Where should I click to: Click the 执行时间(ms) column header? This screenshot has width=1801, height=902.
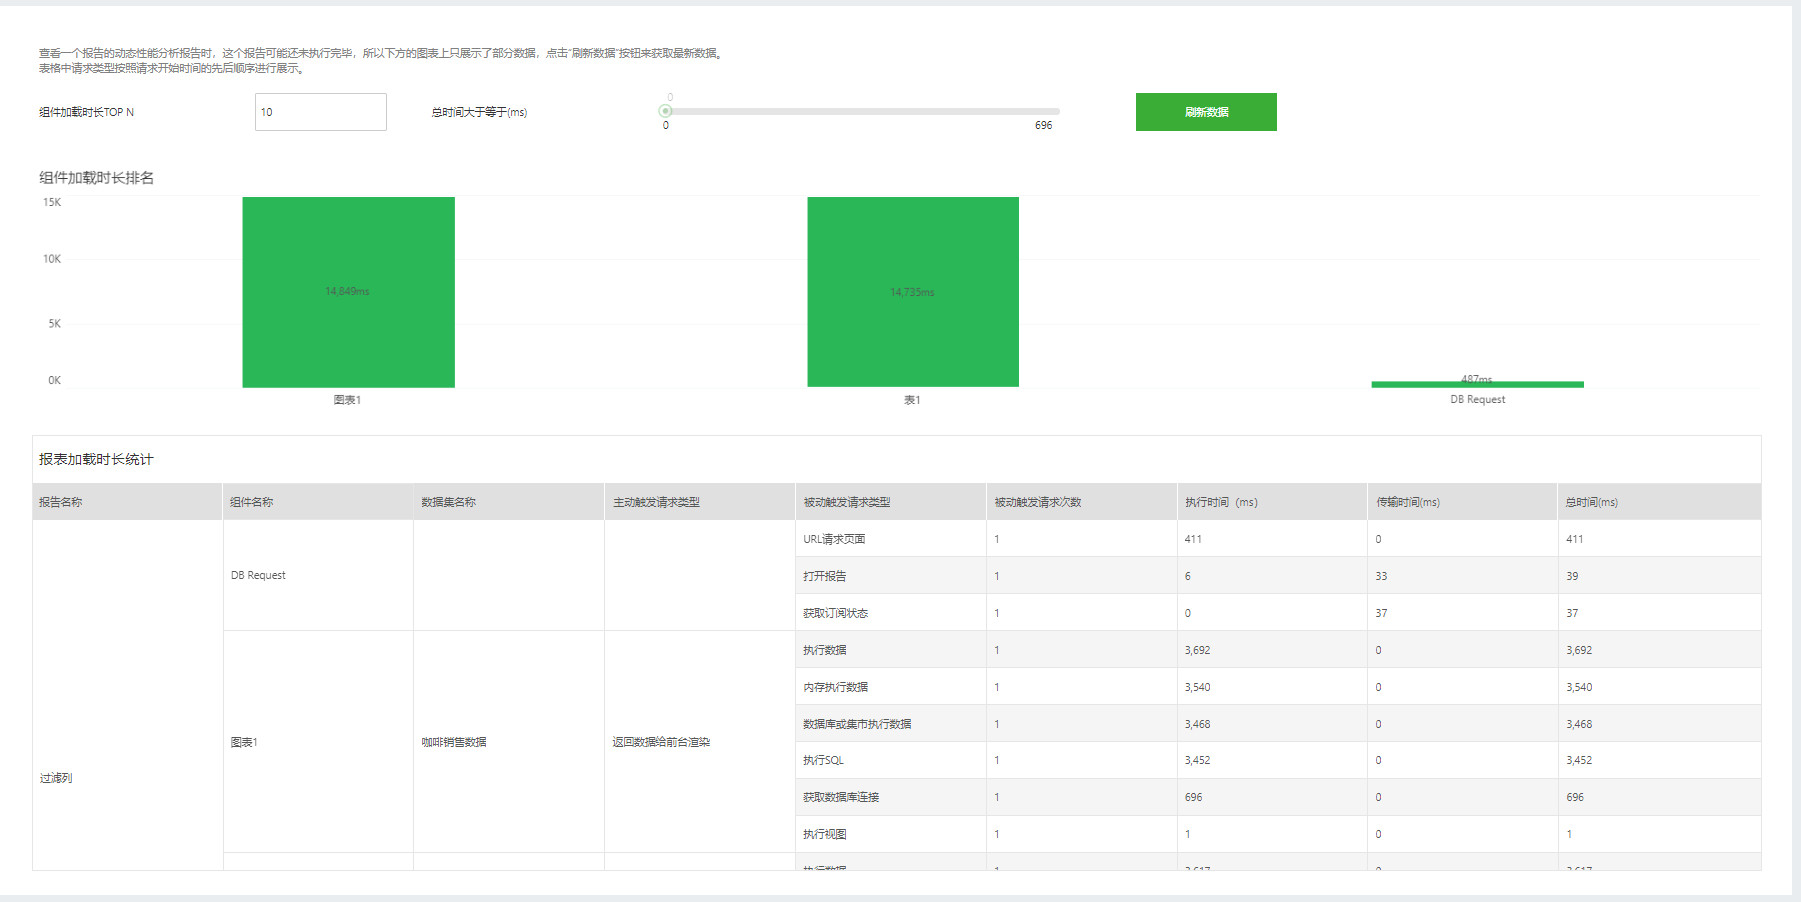1221,502
